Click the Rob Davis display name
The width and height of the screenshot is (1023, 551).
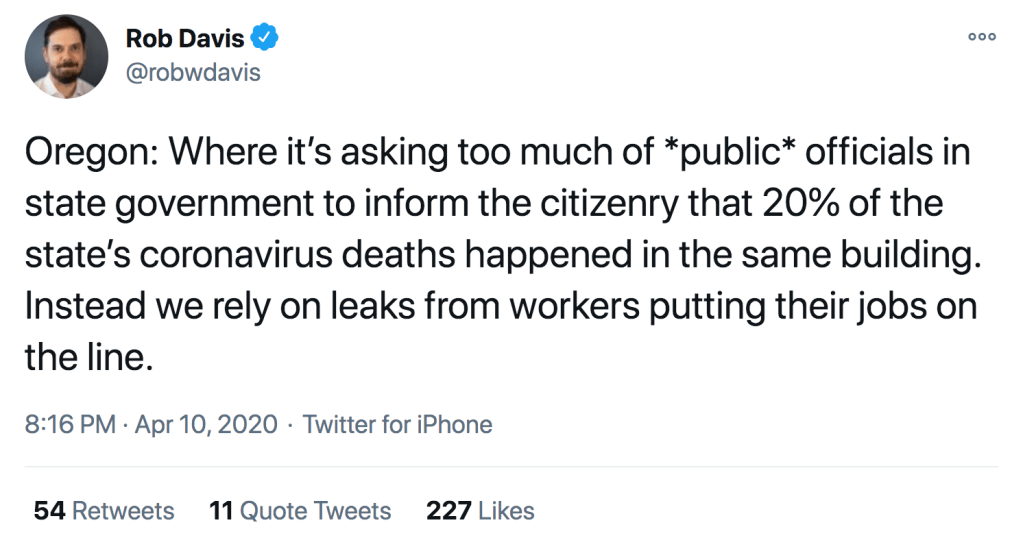[185, 39]
